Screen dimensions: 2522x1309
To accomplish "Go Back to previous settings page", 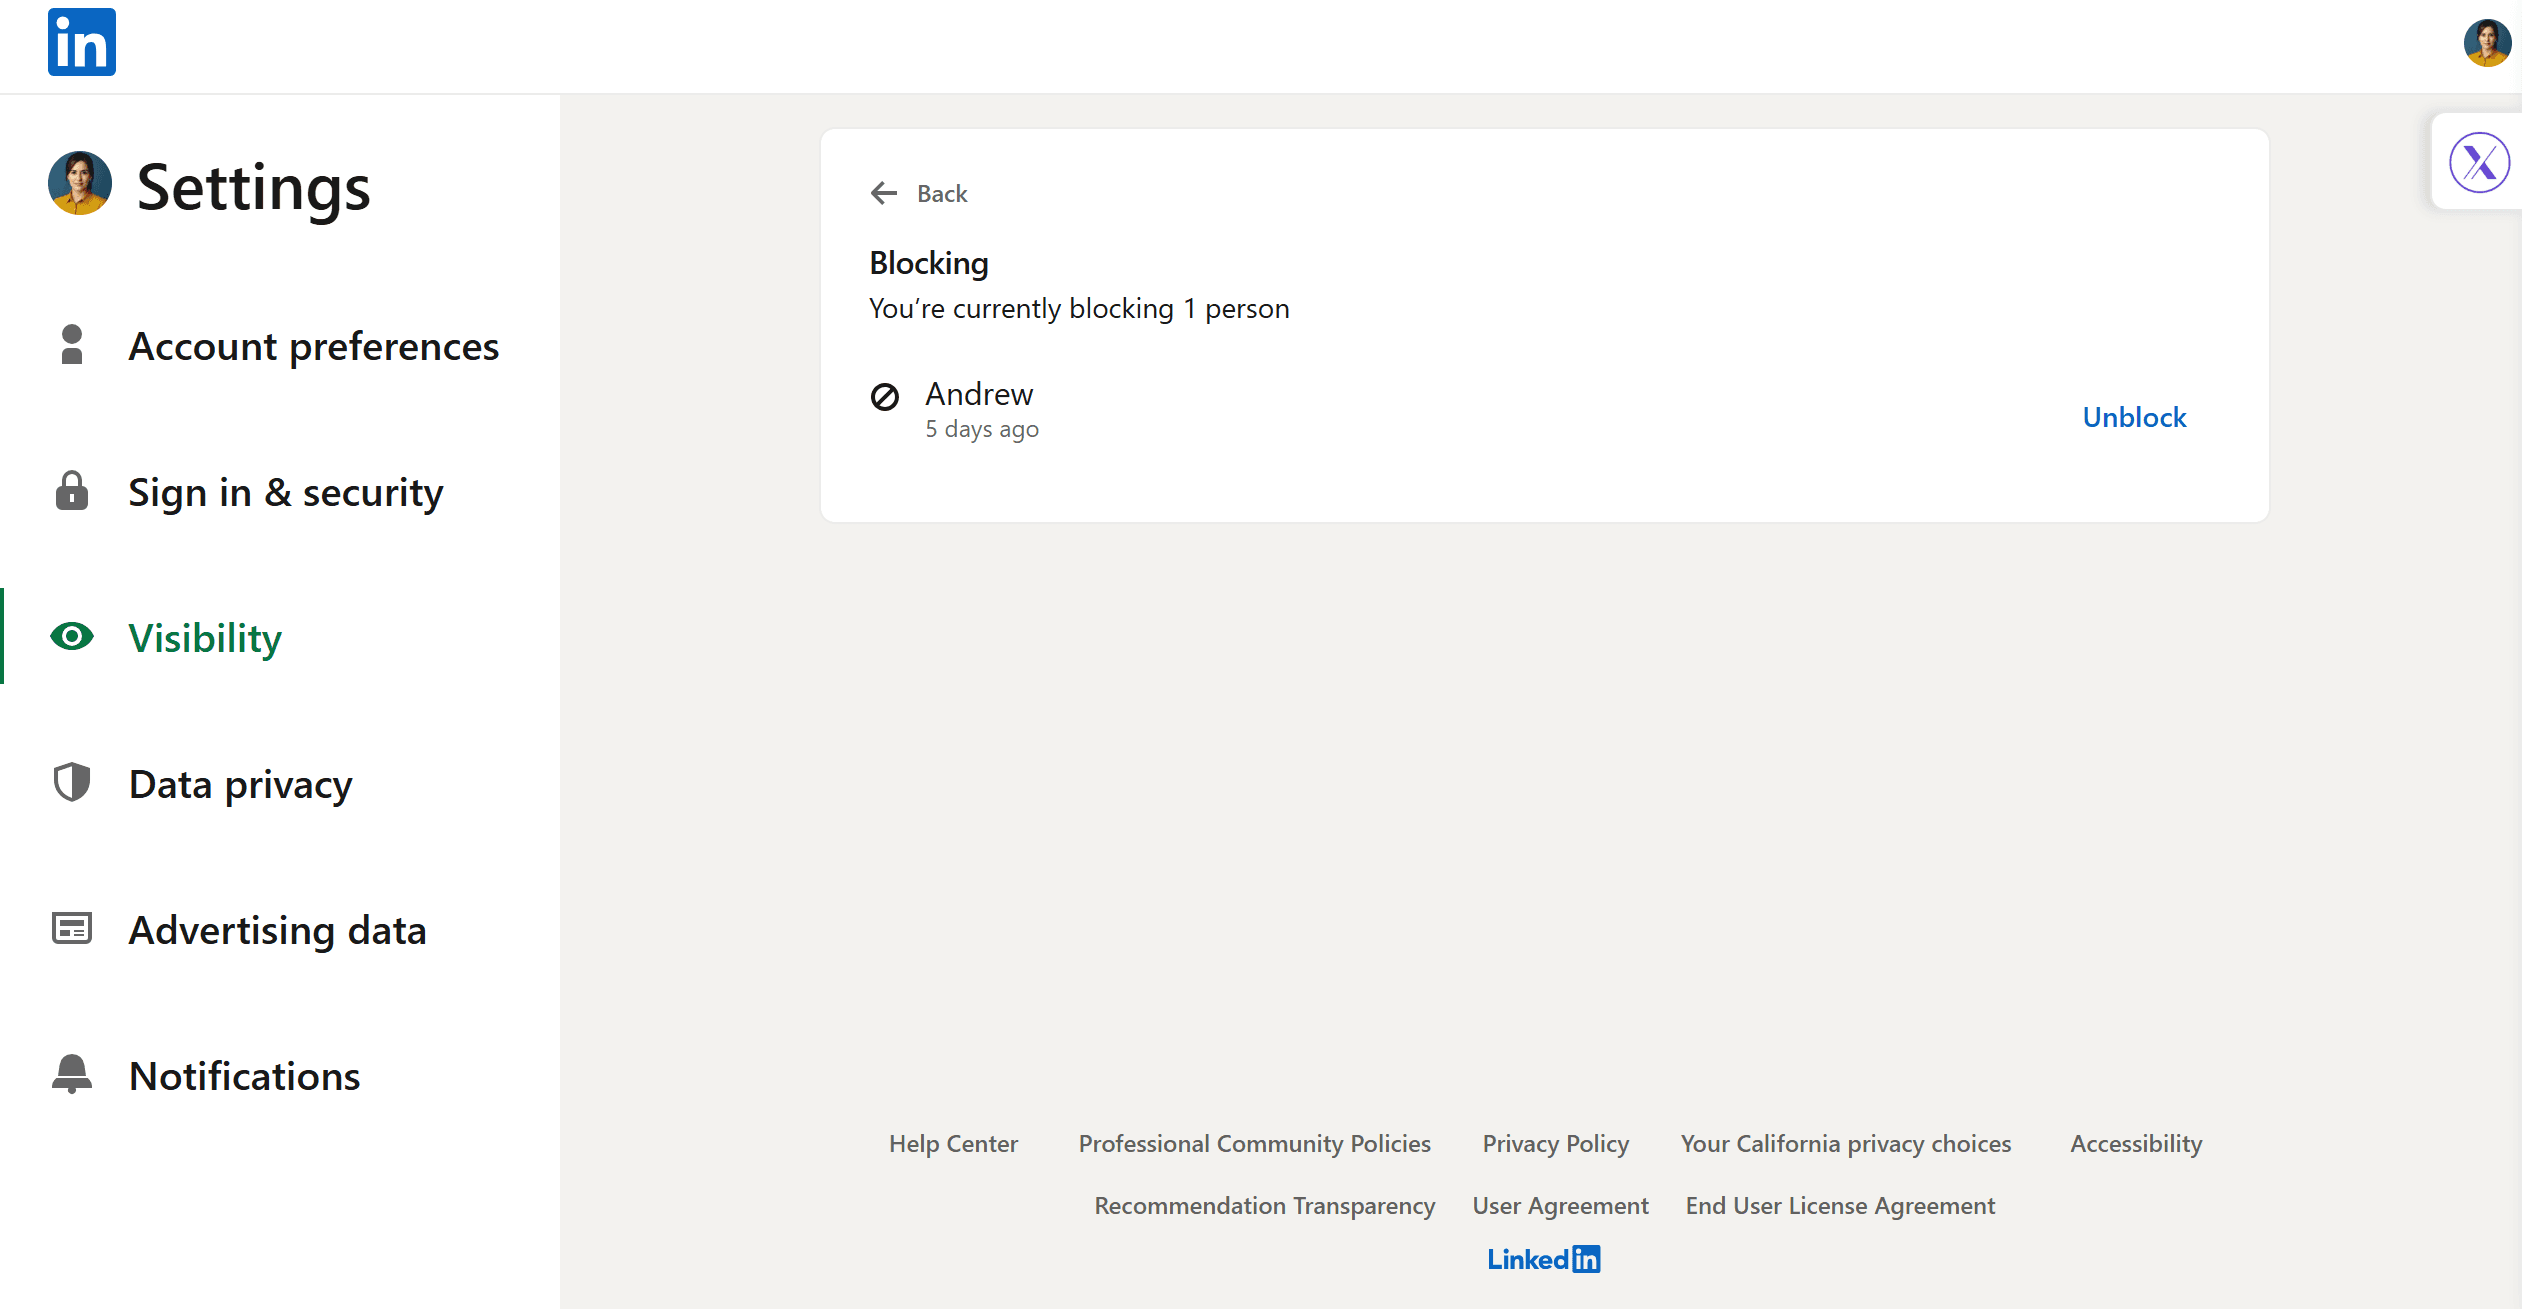I will pos(941,193).
